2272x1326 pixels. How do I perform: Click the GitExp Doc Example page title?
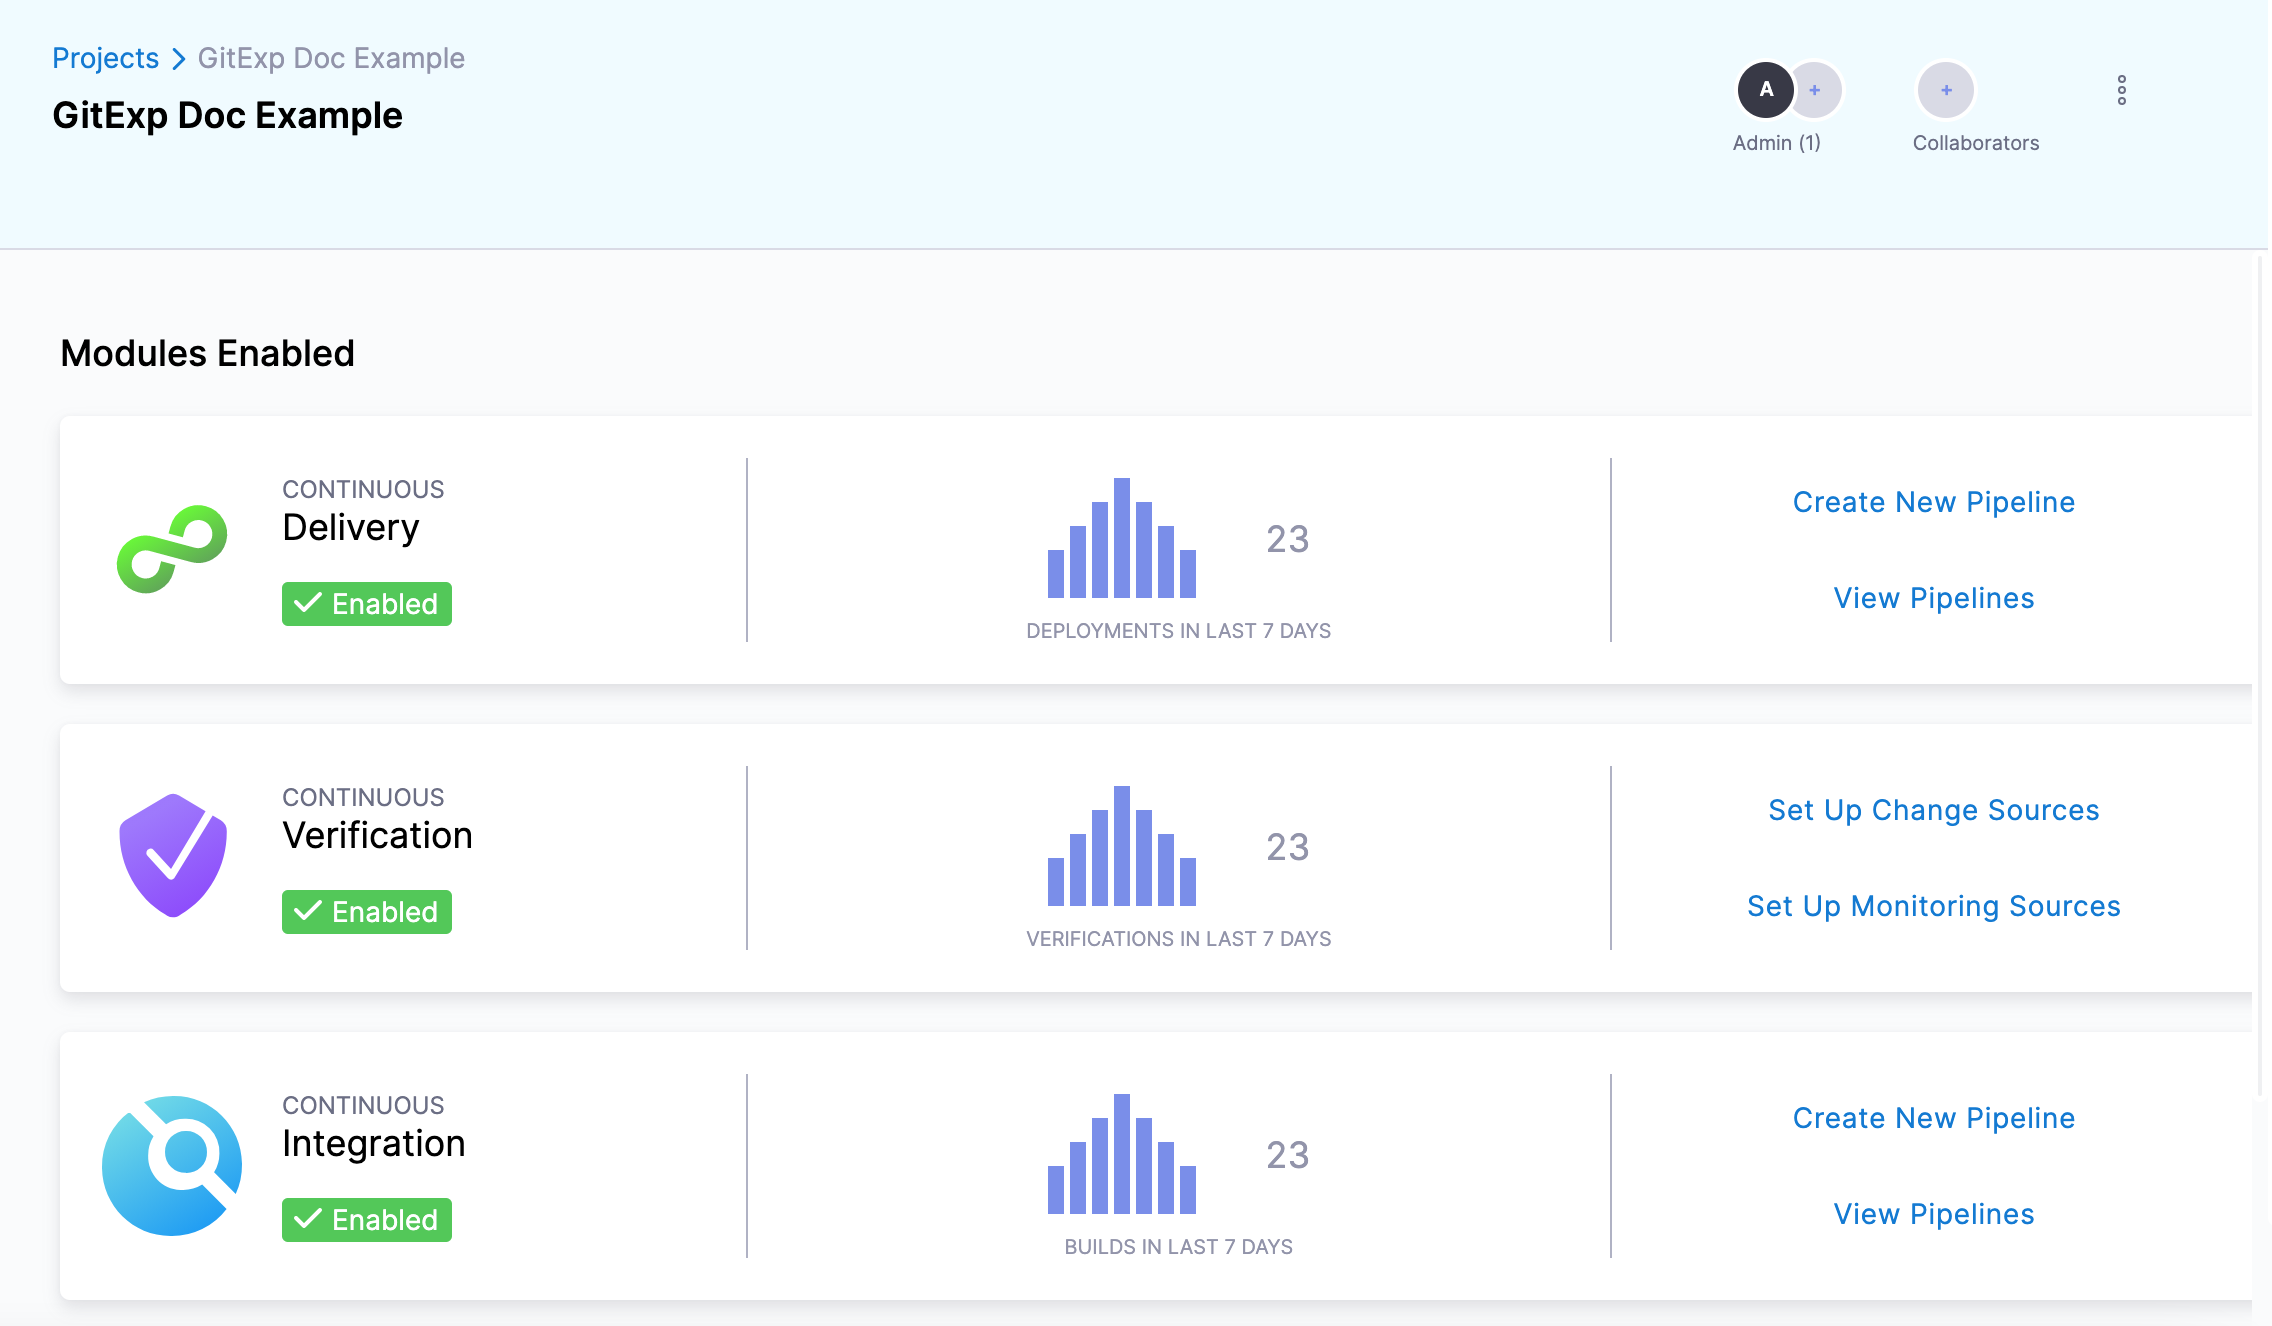point(227,115)
